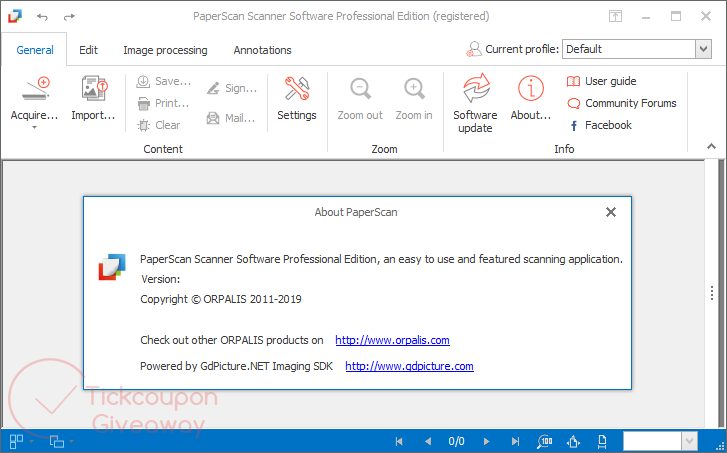Click the Current profile person icon
727x453 pixels.
[x=474, y=49]
